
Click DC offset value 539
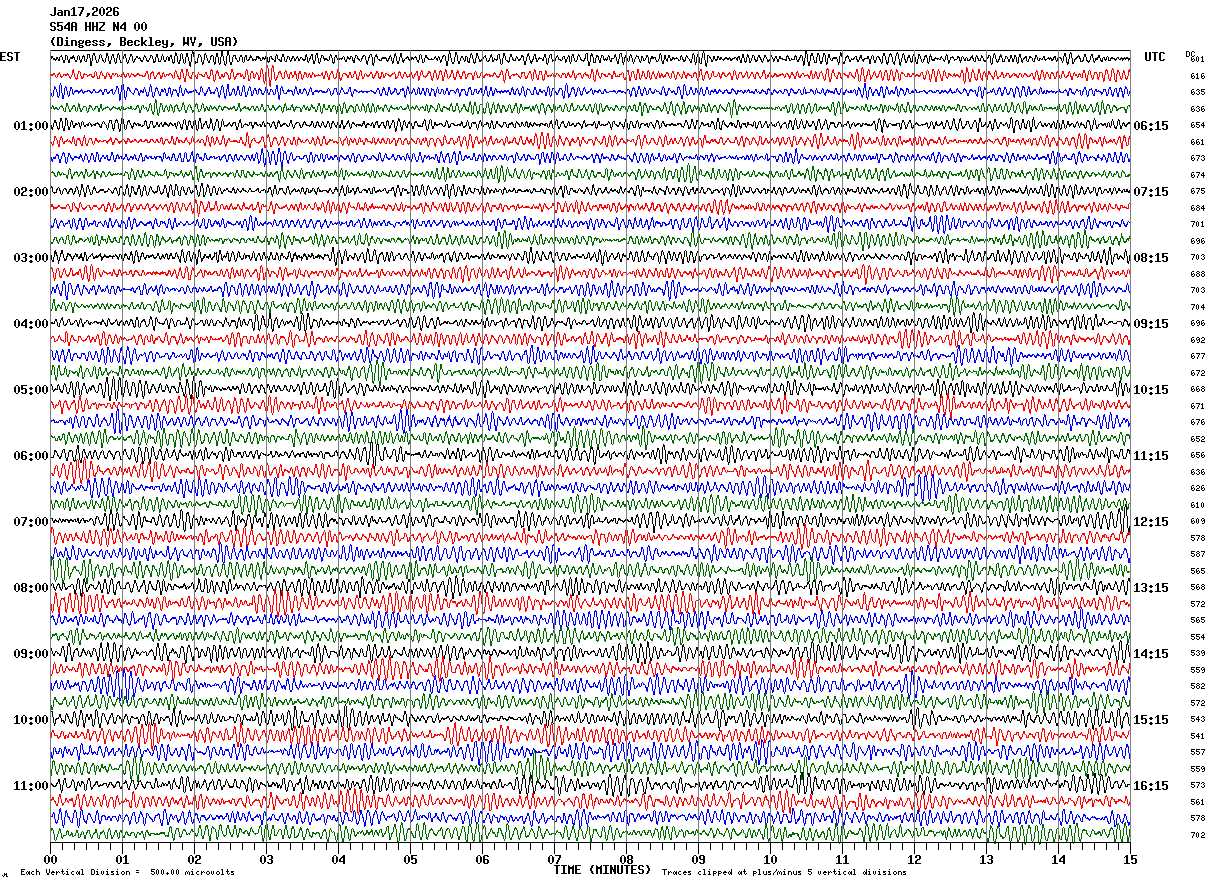click(1198, 653)
